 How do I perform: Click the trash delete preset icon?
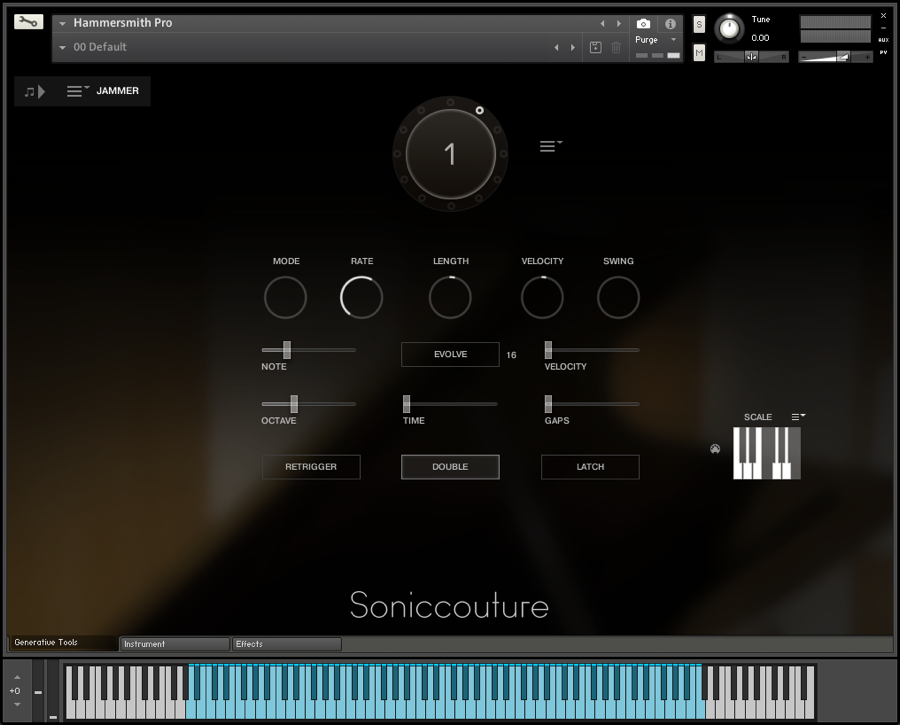pyautogui.click(x=616, y=47)
